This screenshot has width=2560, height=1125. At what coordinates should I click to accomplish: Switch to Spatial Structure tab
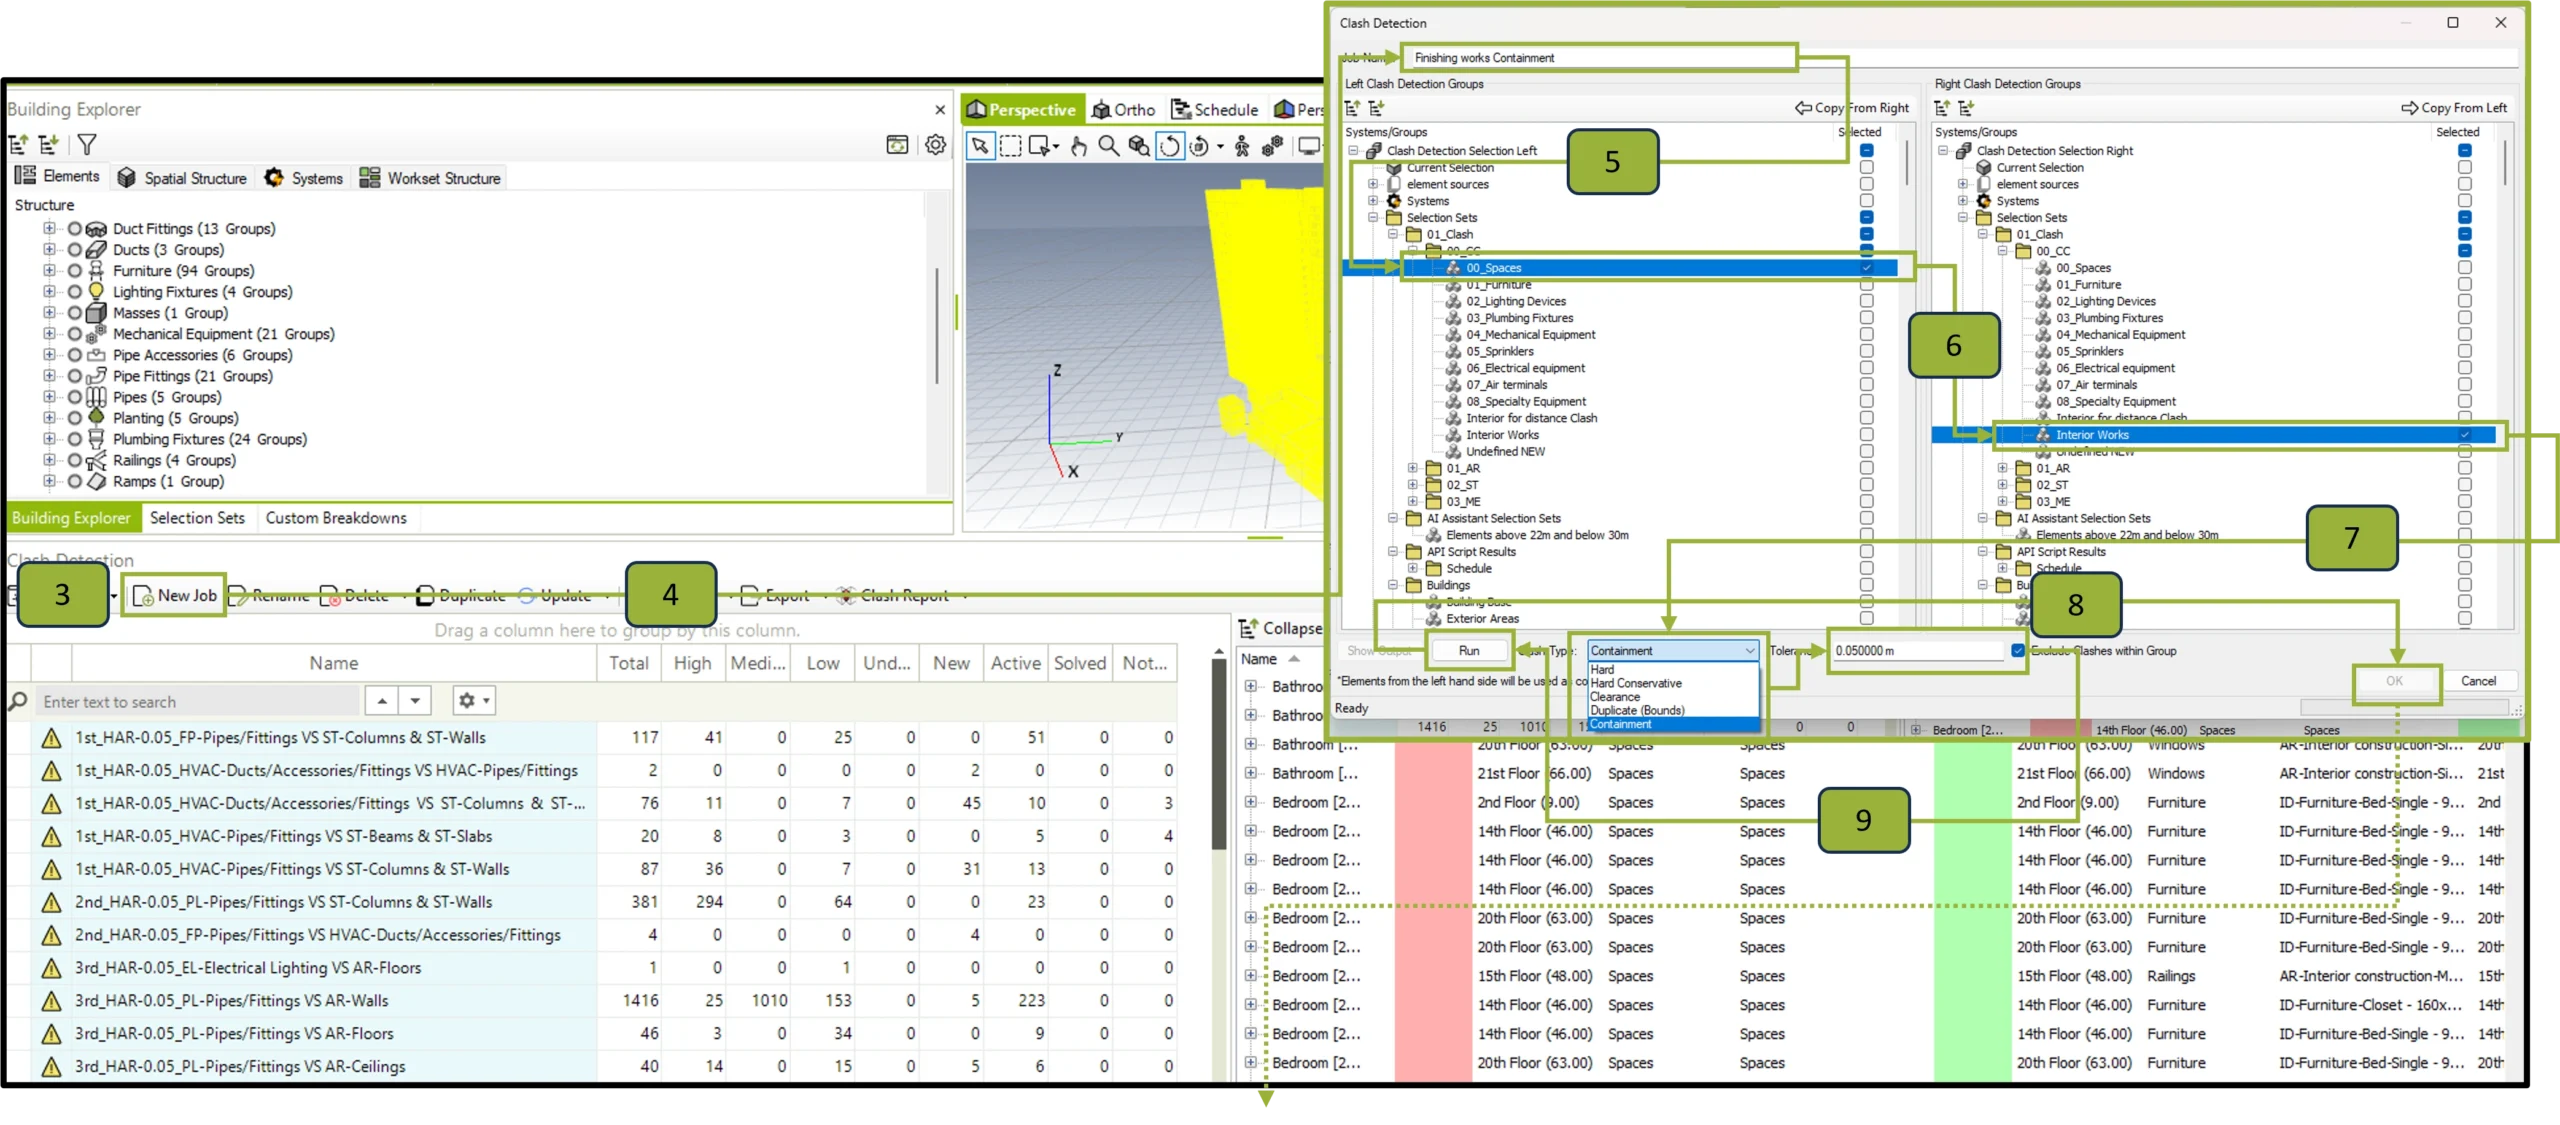(183, 178)
